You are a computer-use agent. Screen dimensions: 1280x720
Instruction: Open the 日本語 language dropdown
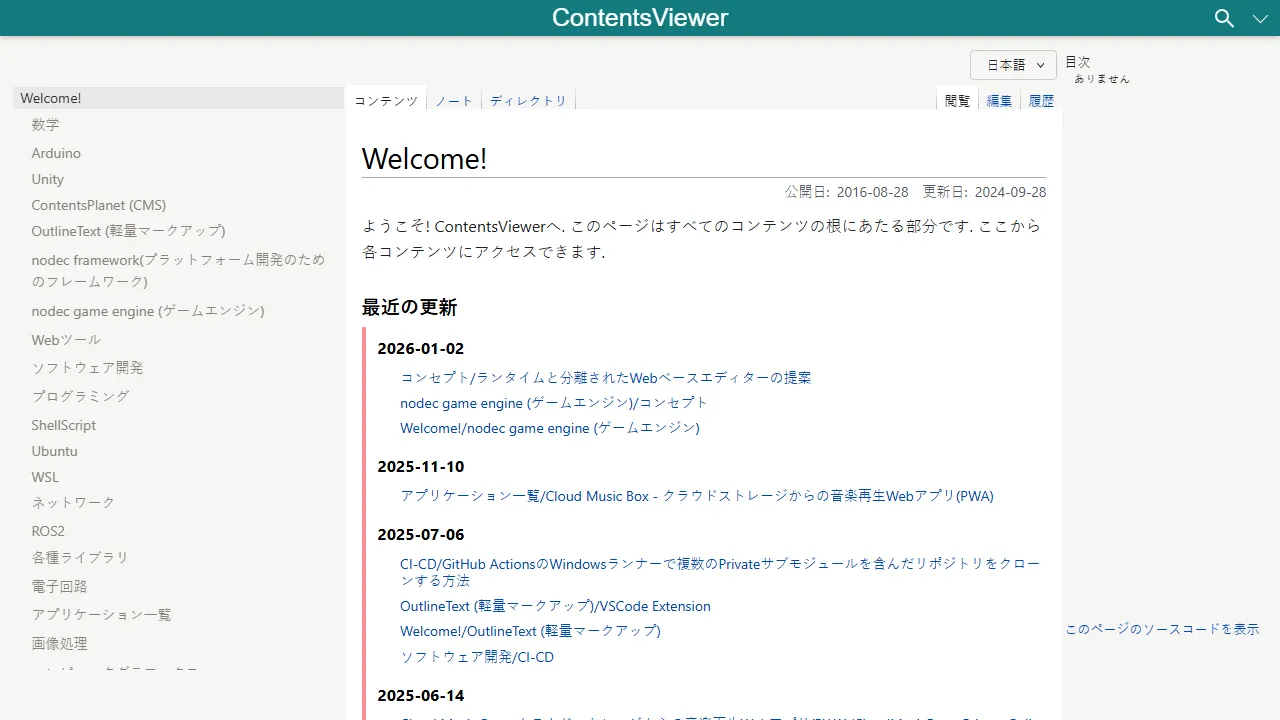[1012, 64]
